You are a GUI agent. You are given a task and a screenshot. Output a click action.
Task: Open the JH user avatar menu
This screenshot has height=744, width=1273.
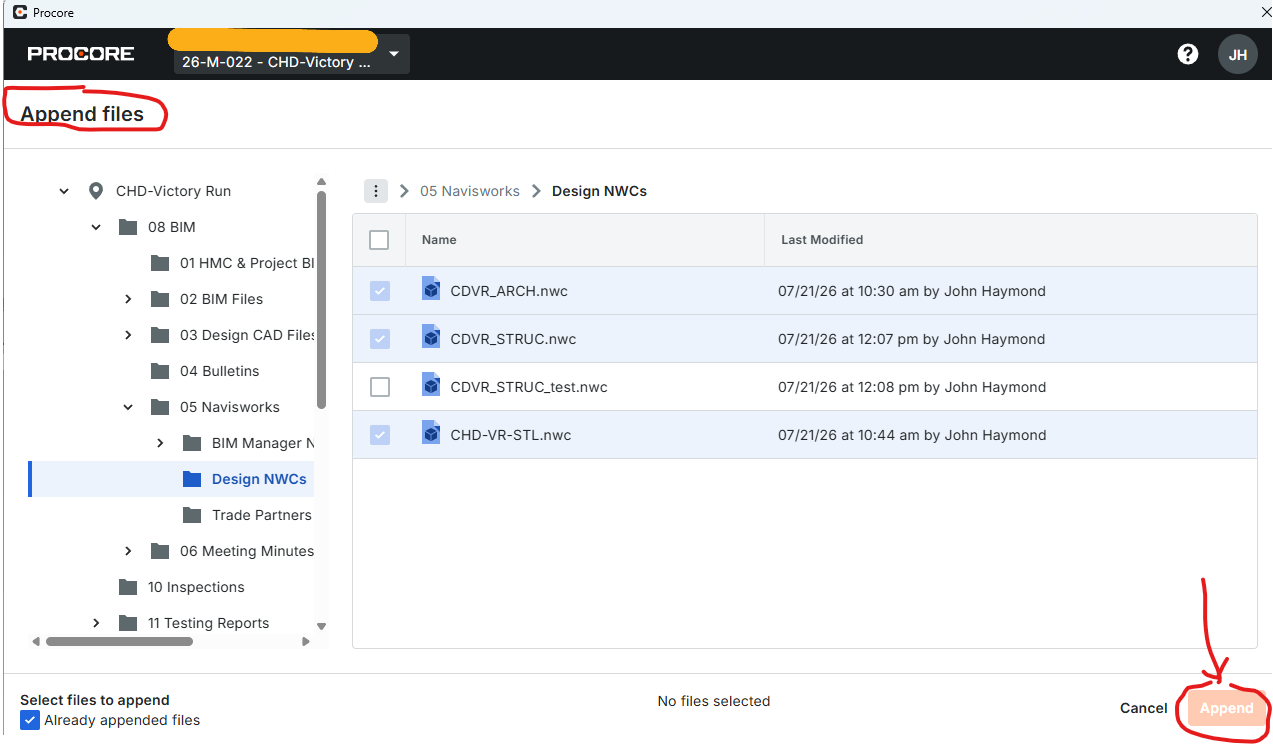click(x=1238, y=54)
